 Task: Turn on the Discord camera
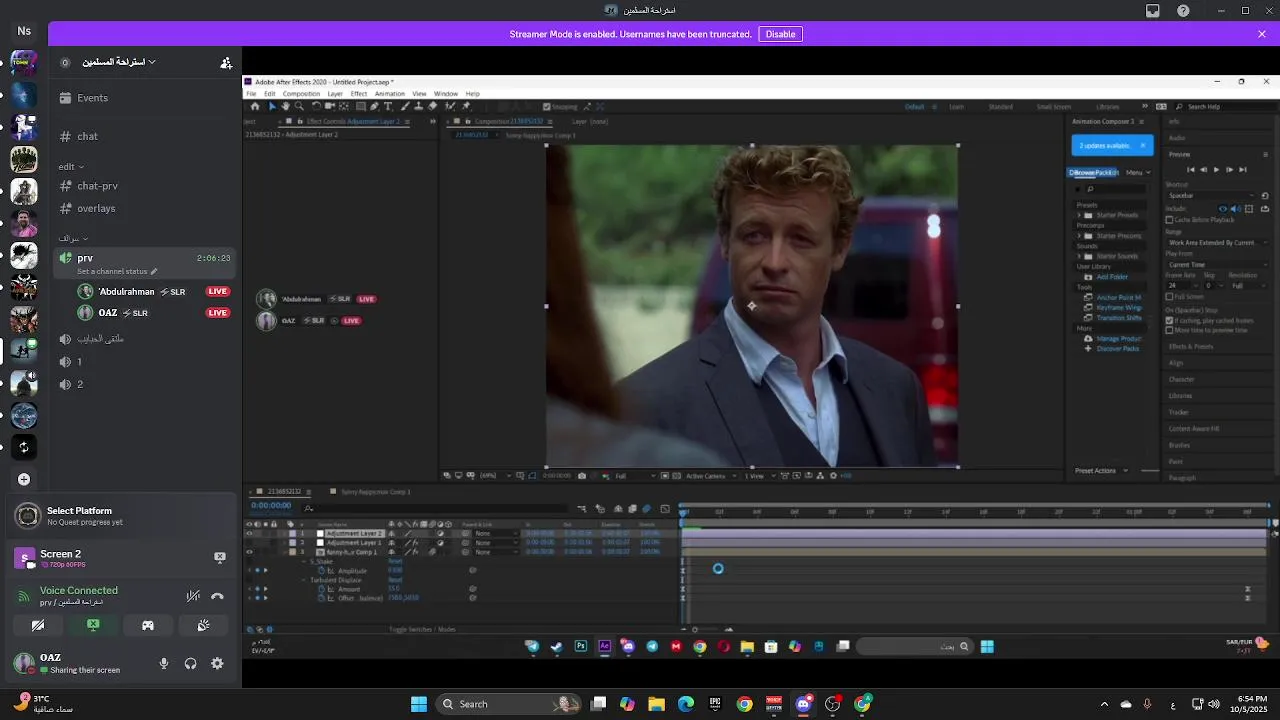[x=38, y=625]
